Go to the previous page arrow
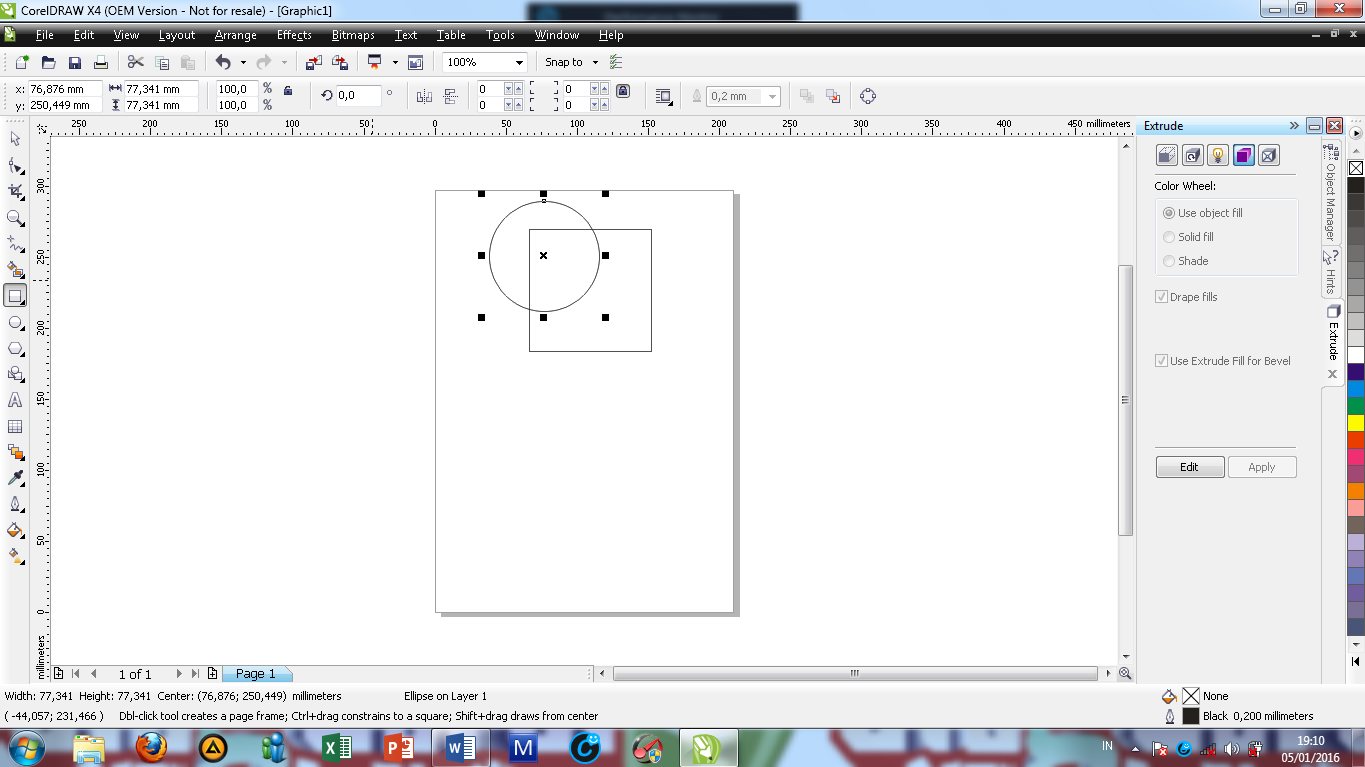This screenshot has height=767, width=1365. (94, 674)
